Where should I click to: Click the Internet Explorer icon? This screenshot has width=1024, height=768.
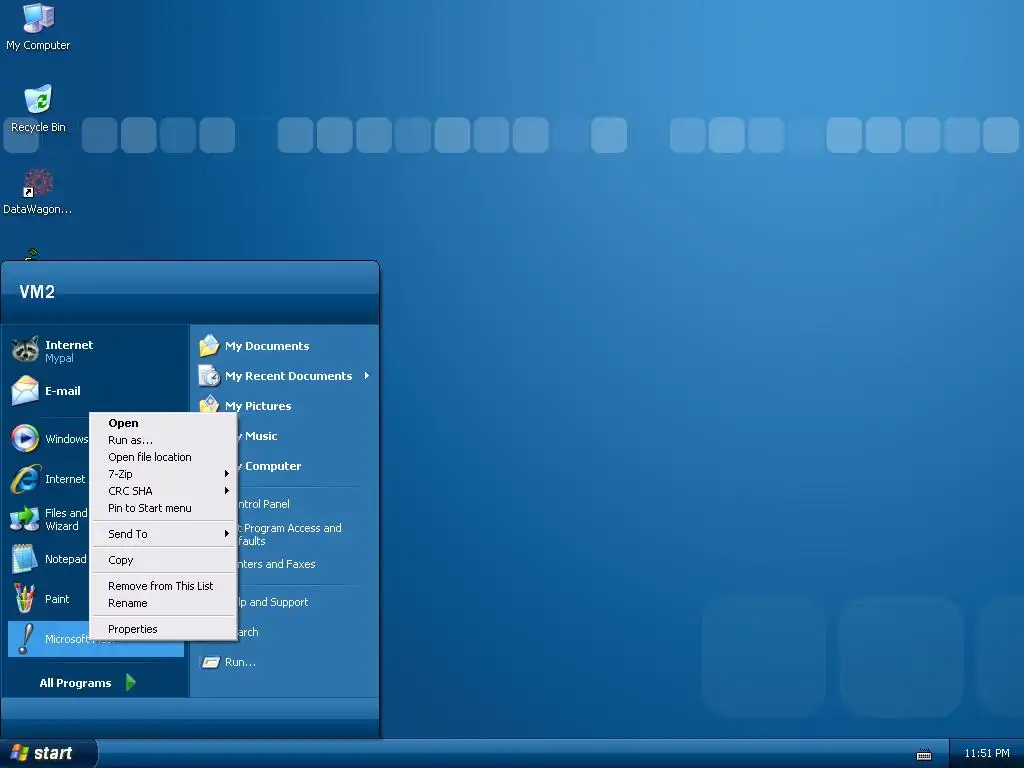pos(25,479)
